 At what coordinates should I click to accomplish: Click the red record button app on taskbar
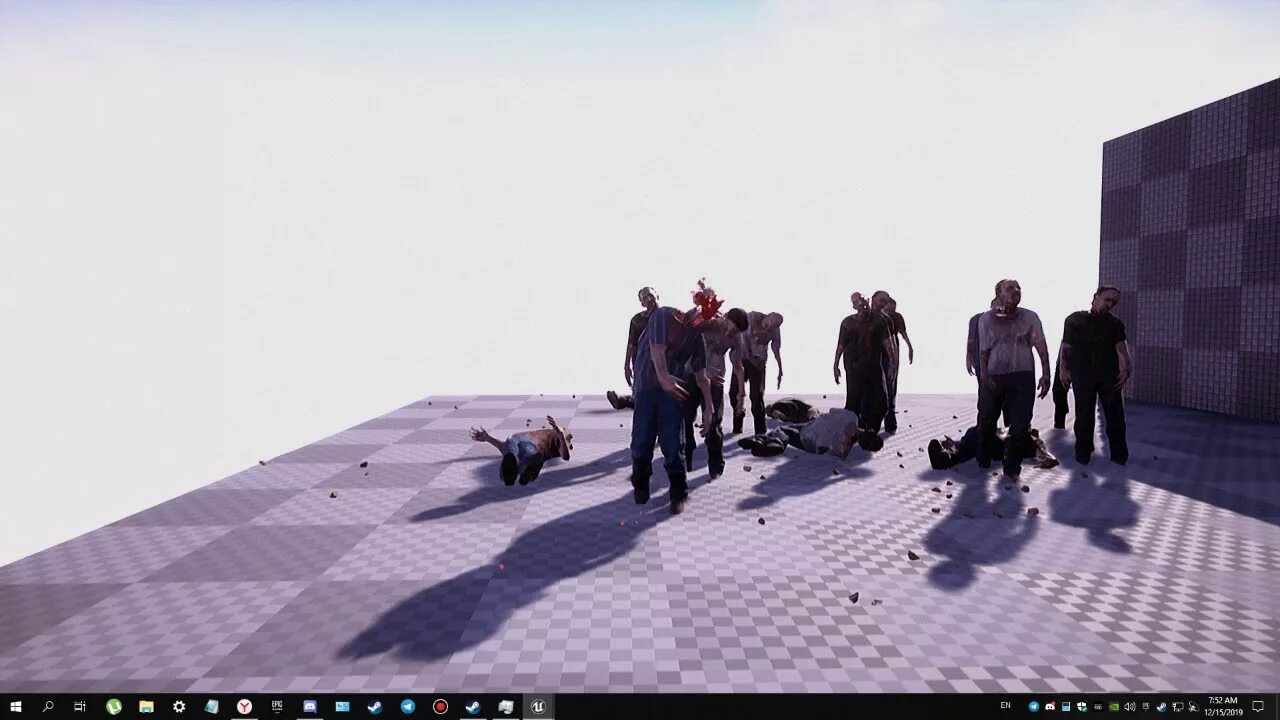coord(440,706)
